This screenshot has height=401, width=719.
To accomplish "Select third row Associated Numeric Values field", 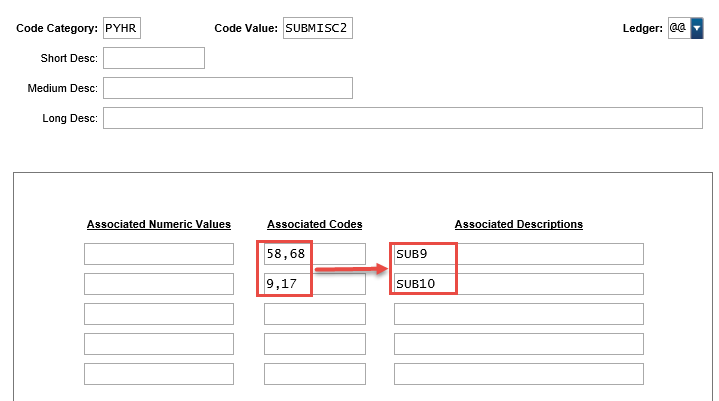I will 158,314.
